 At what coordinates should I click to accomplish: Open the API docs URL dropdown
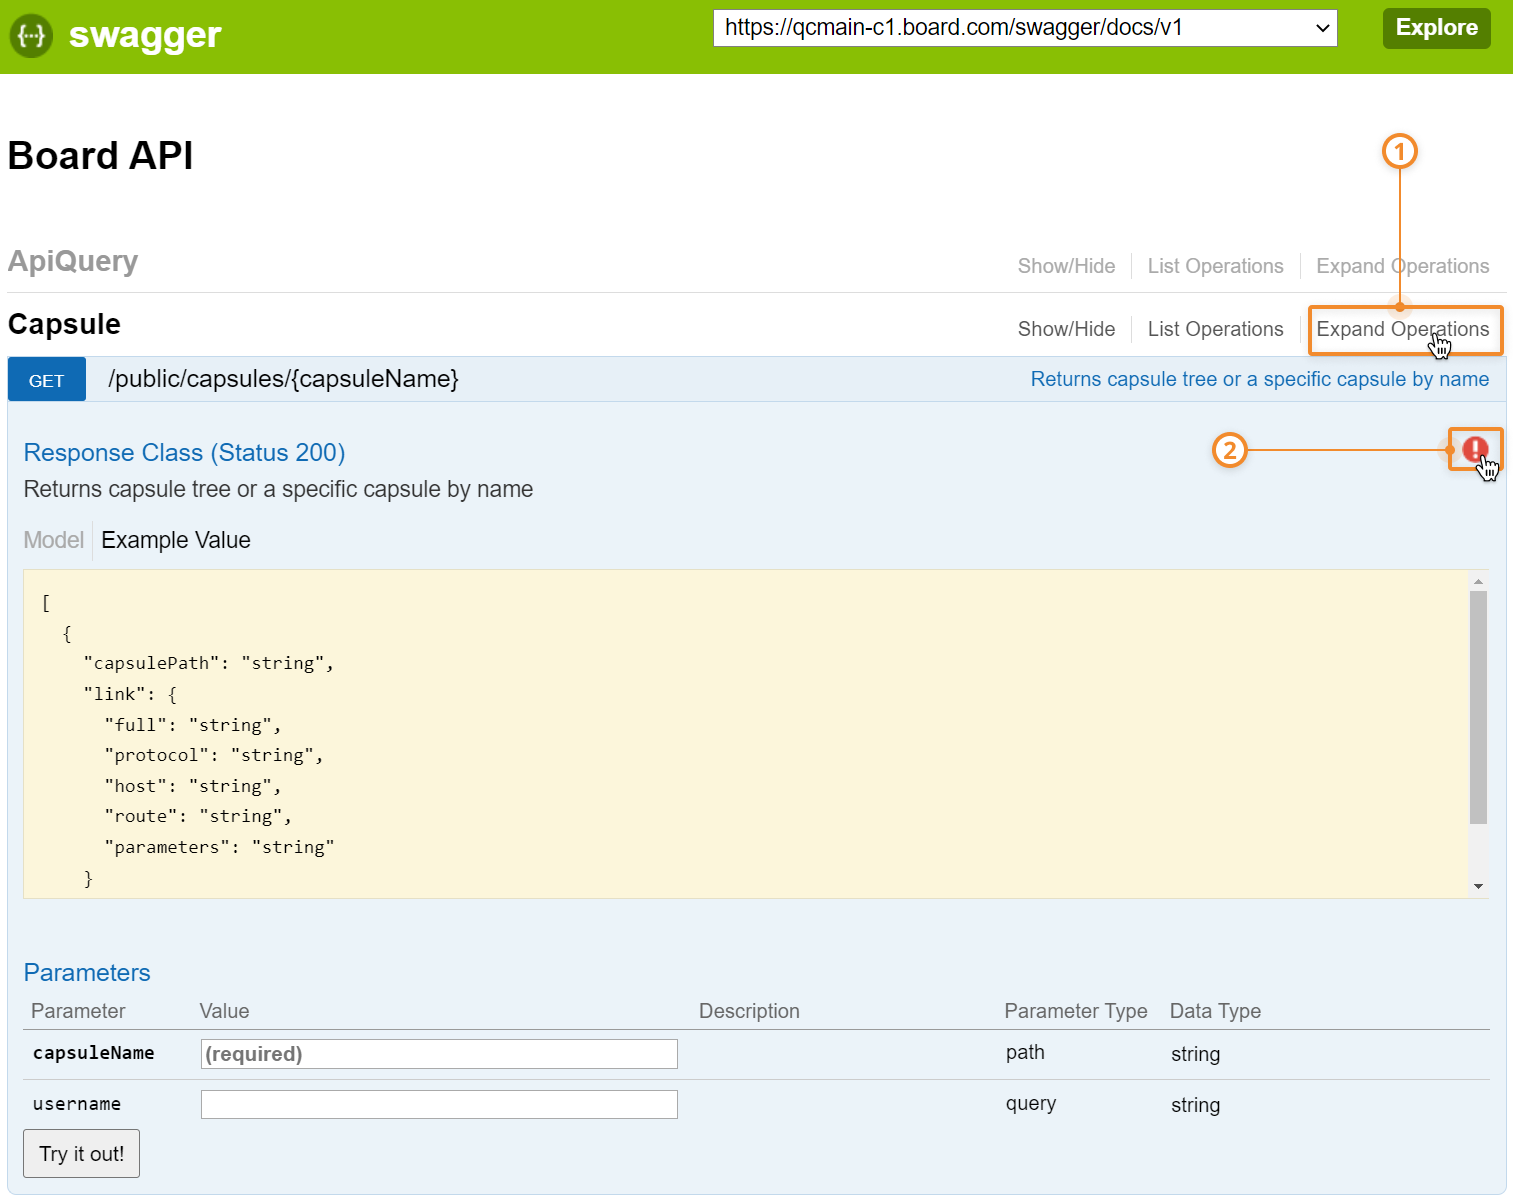point(1025,28)
